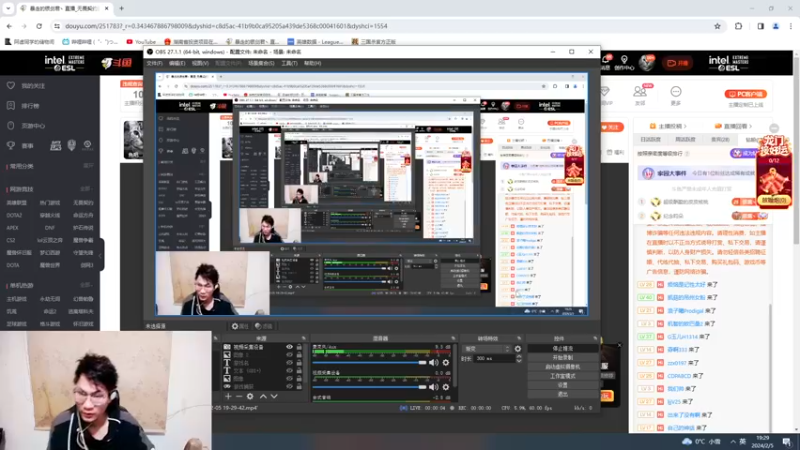Increase transition duration stepper
This screenshot has width=800, height=450.
point(519,357)
